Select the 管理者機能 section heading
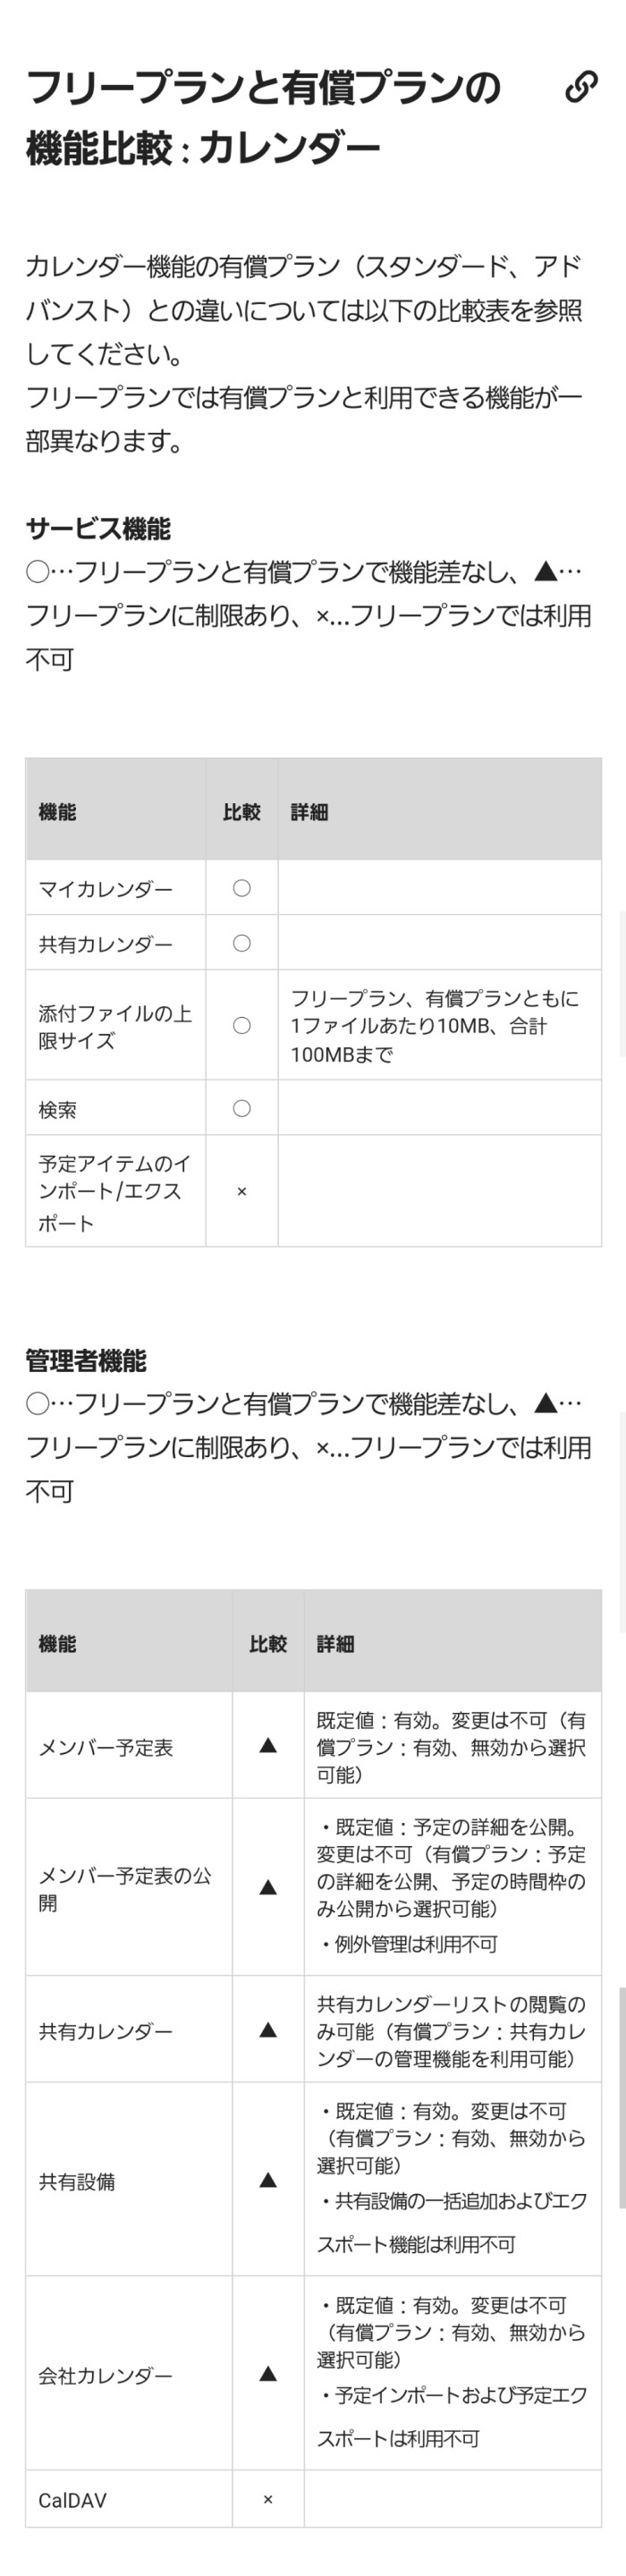 [x=86, y=1361]
